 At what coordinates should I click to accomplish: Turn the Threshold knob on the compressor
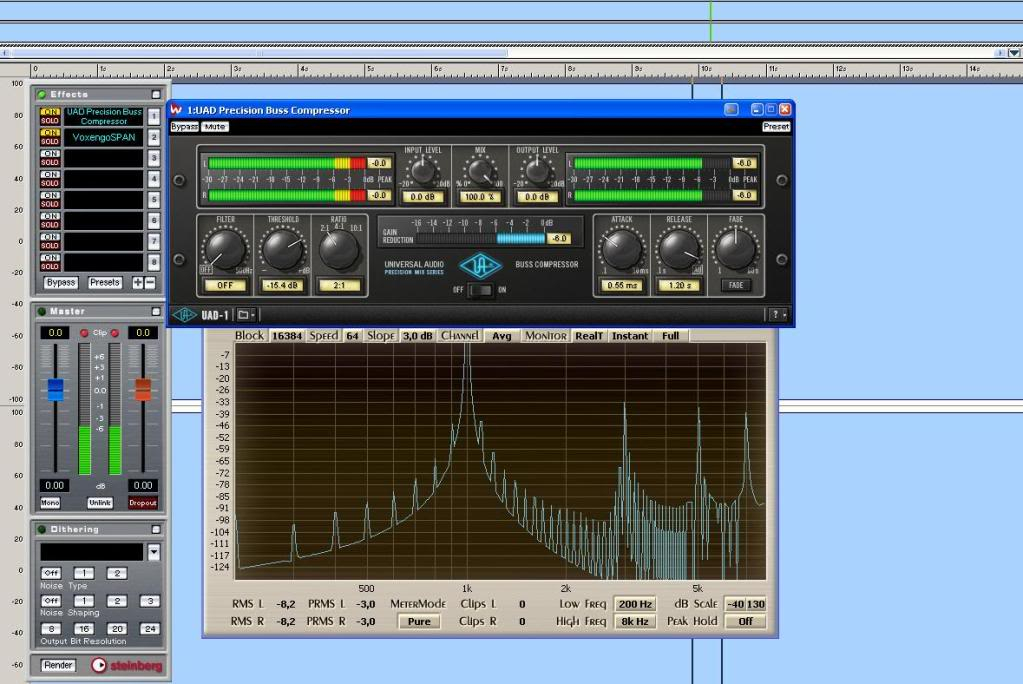click(283, 249)
